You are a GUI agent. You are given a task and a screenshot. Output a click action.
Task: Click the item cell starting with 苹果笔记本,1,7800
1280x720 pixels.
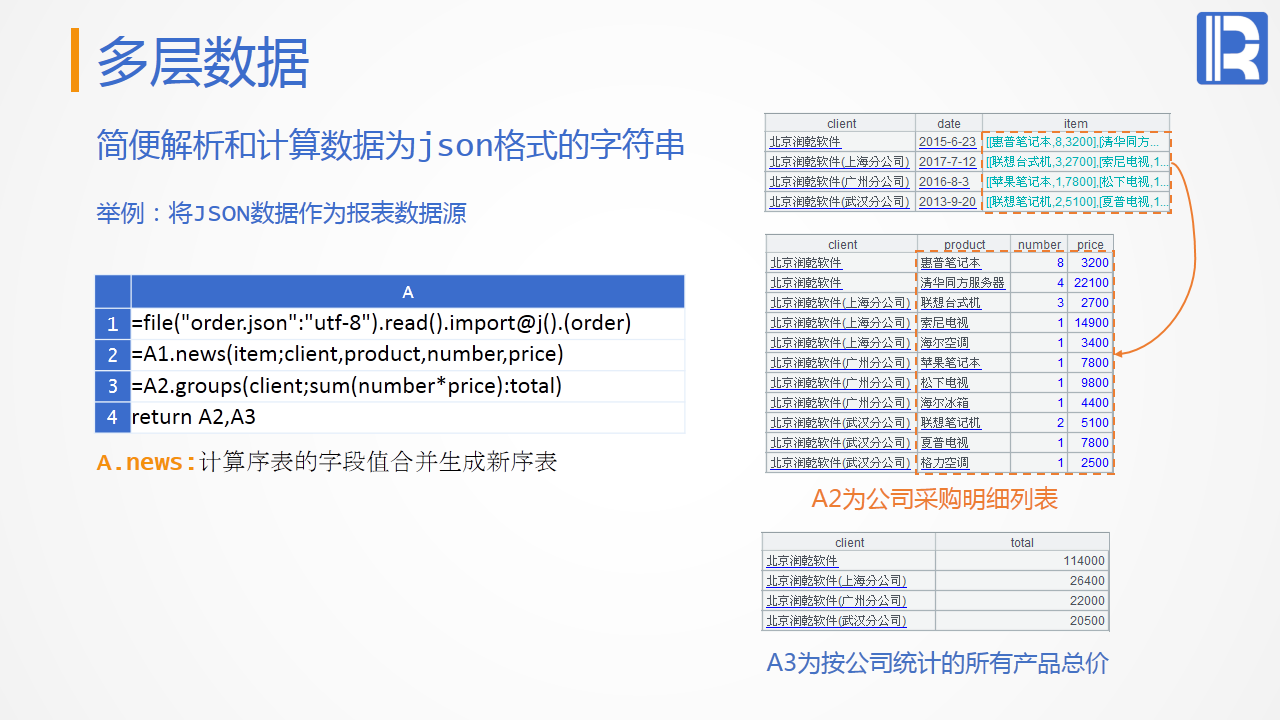point(1077,182)
